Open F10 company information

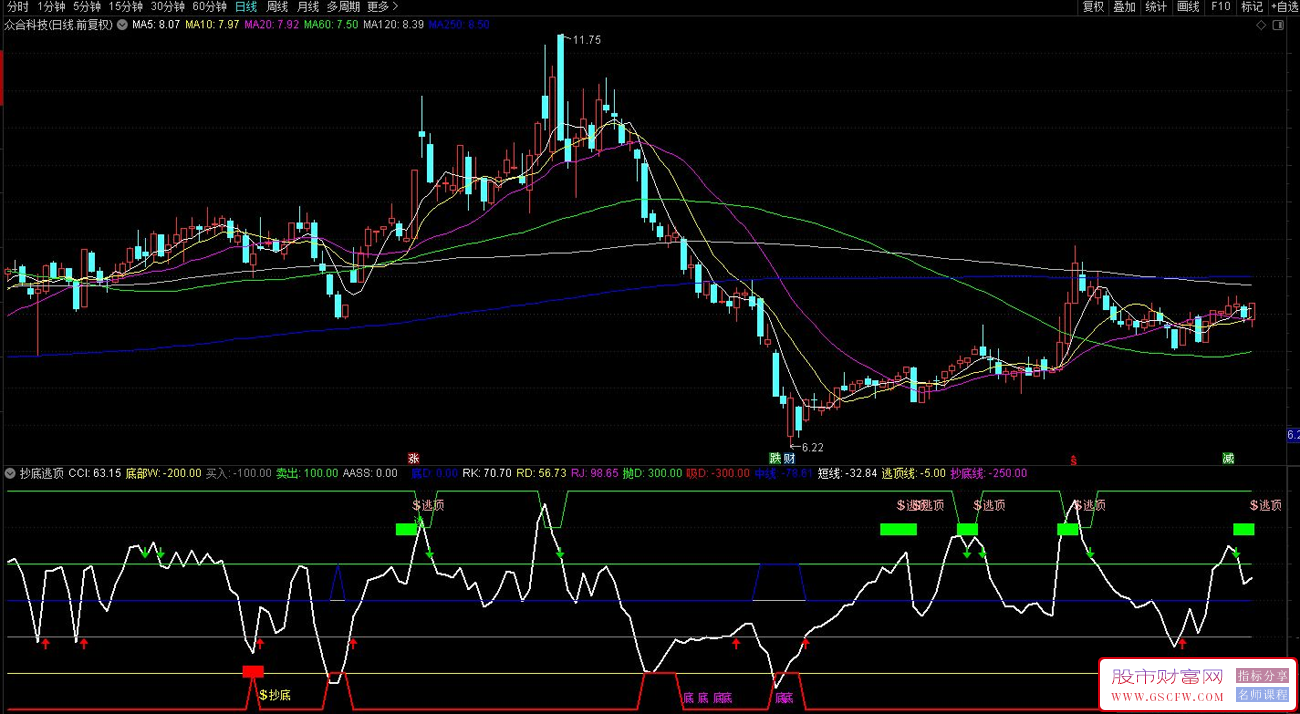click(x=1220, y=7)
